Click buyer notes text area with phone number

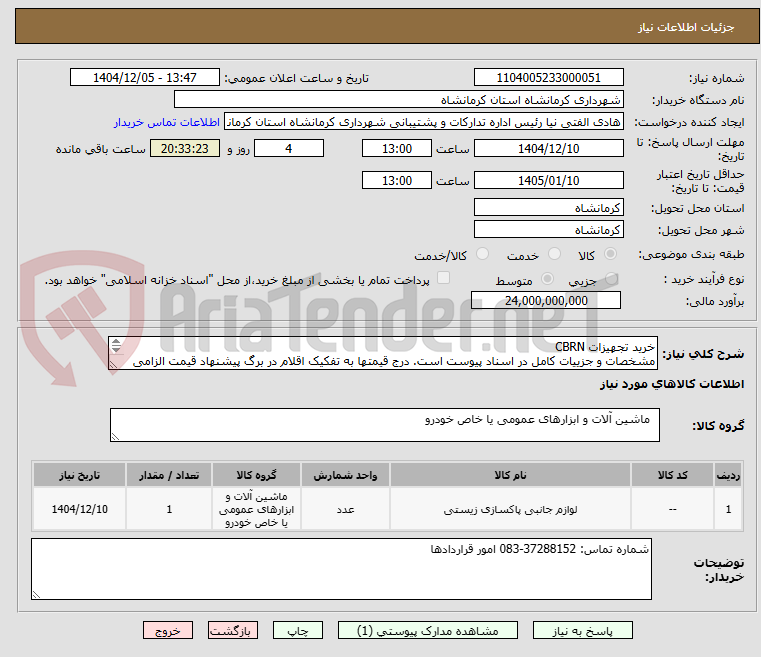tap(341, 569)
